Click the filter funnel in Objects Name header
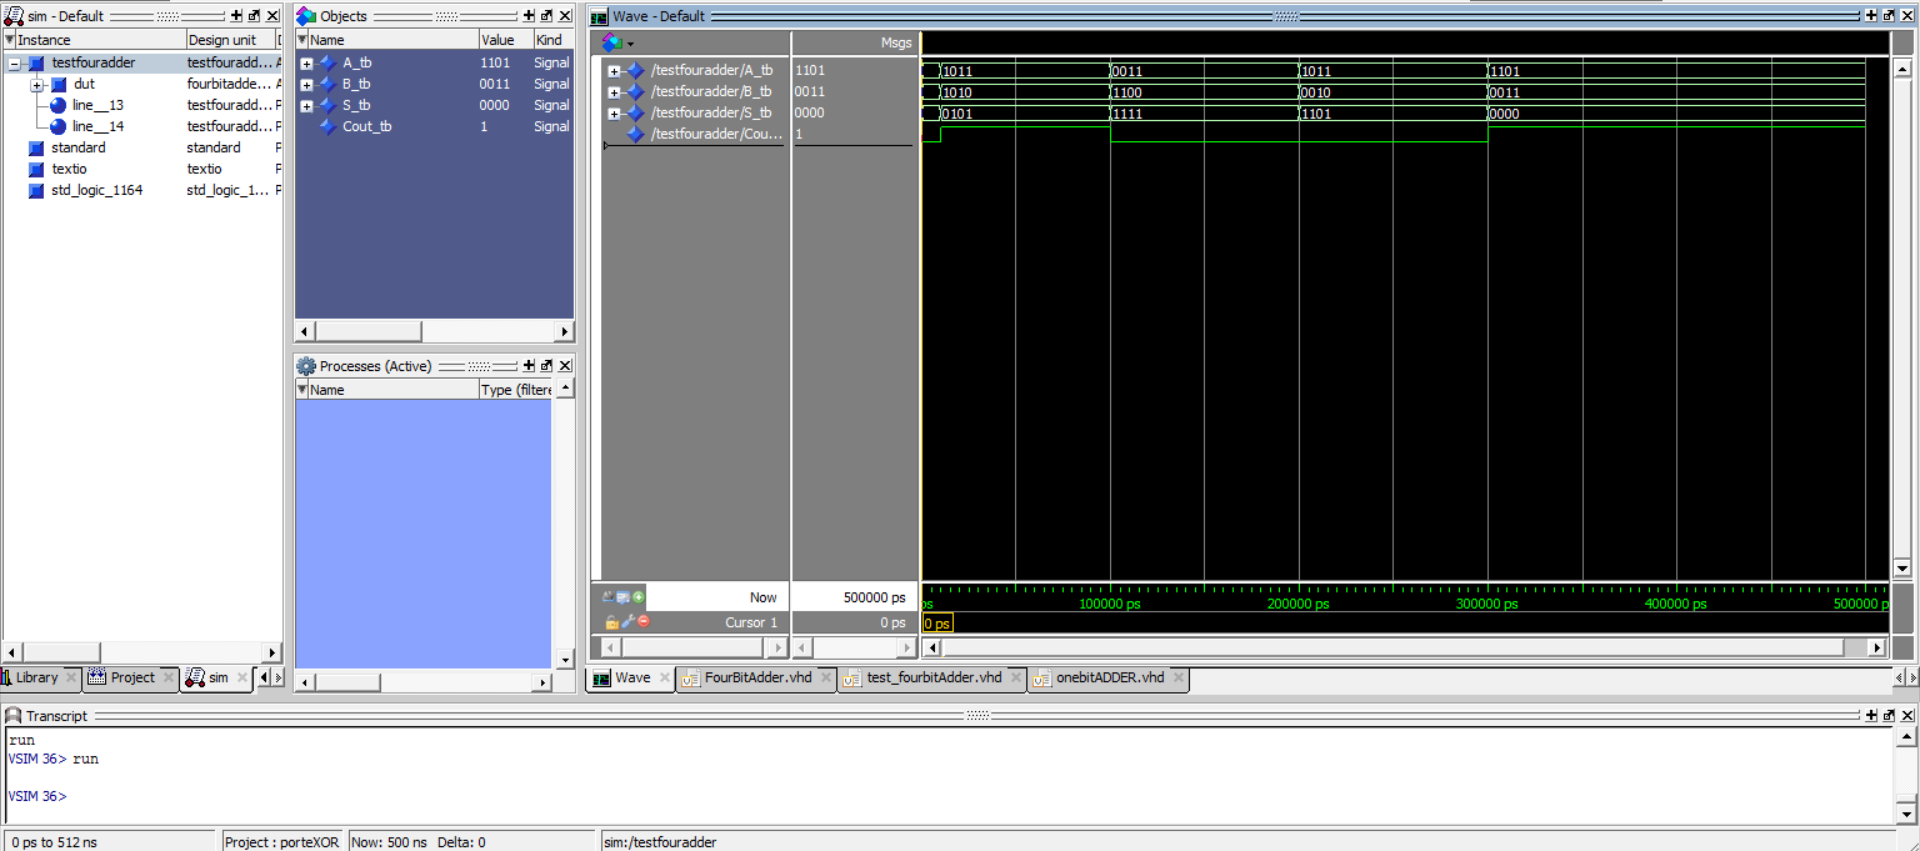This screenshot has height=851, width=1920. (302, 39)
